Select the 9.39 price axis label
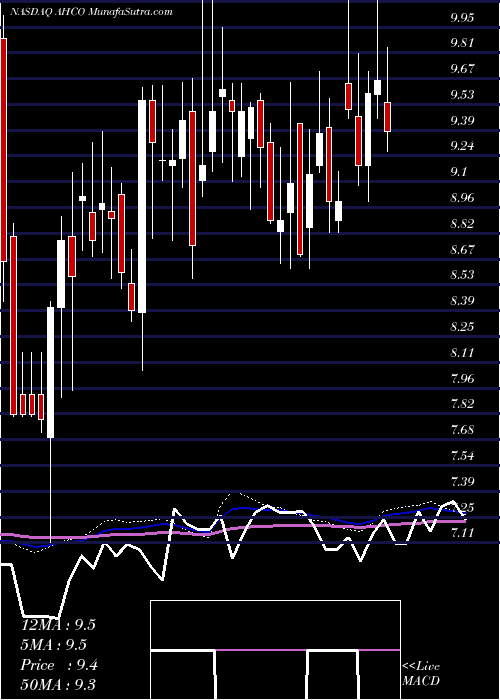Screen dimensions: 500x700 [x=462, y=121]
